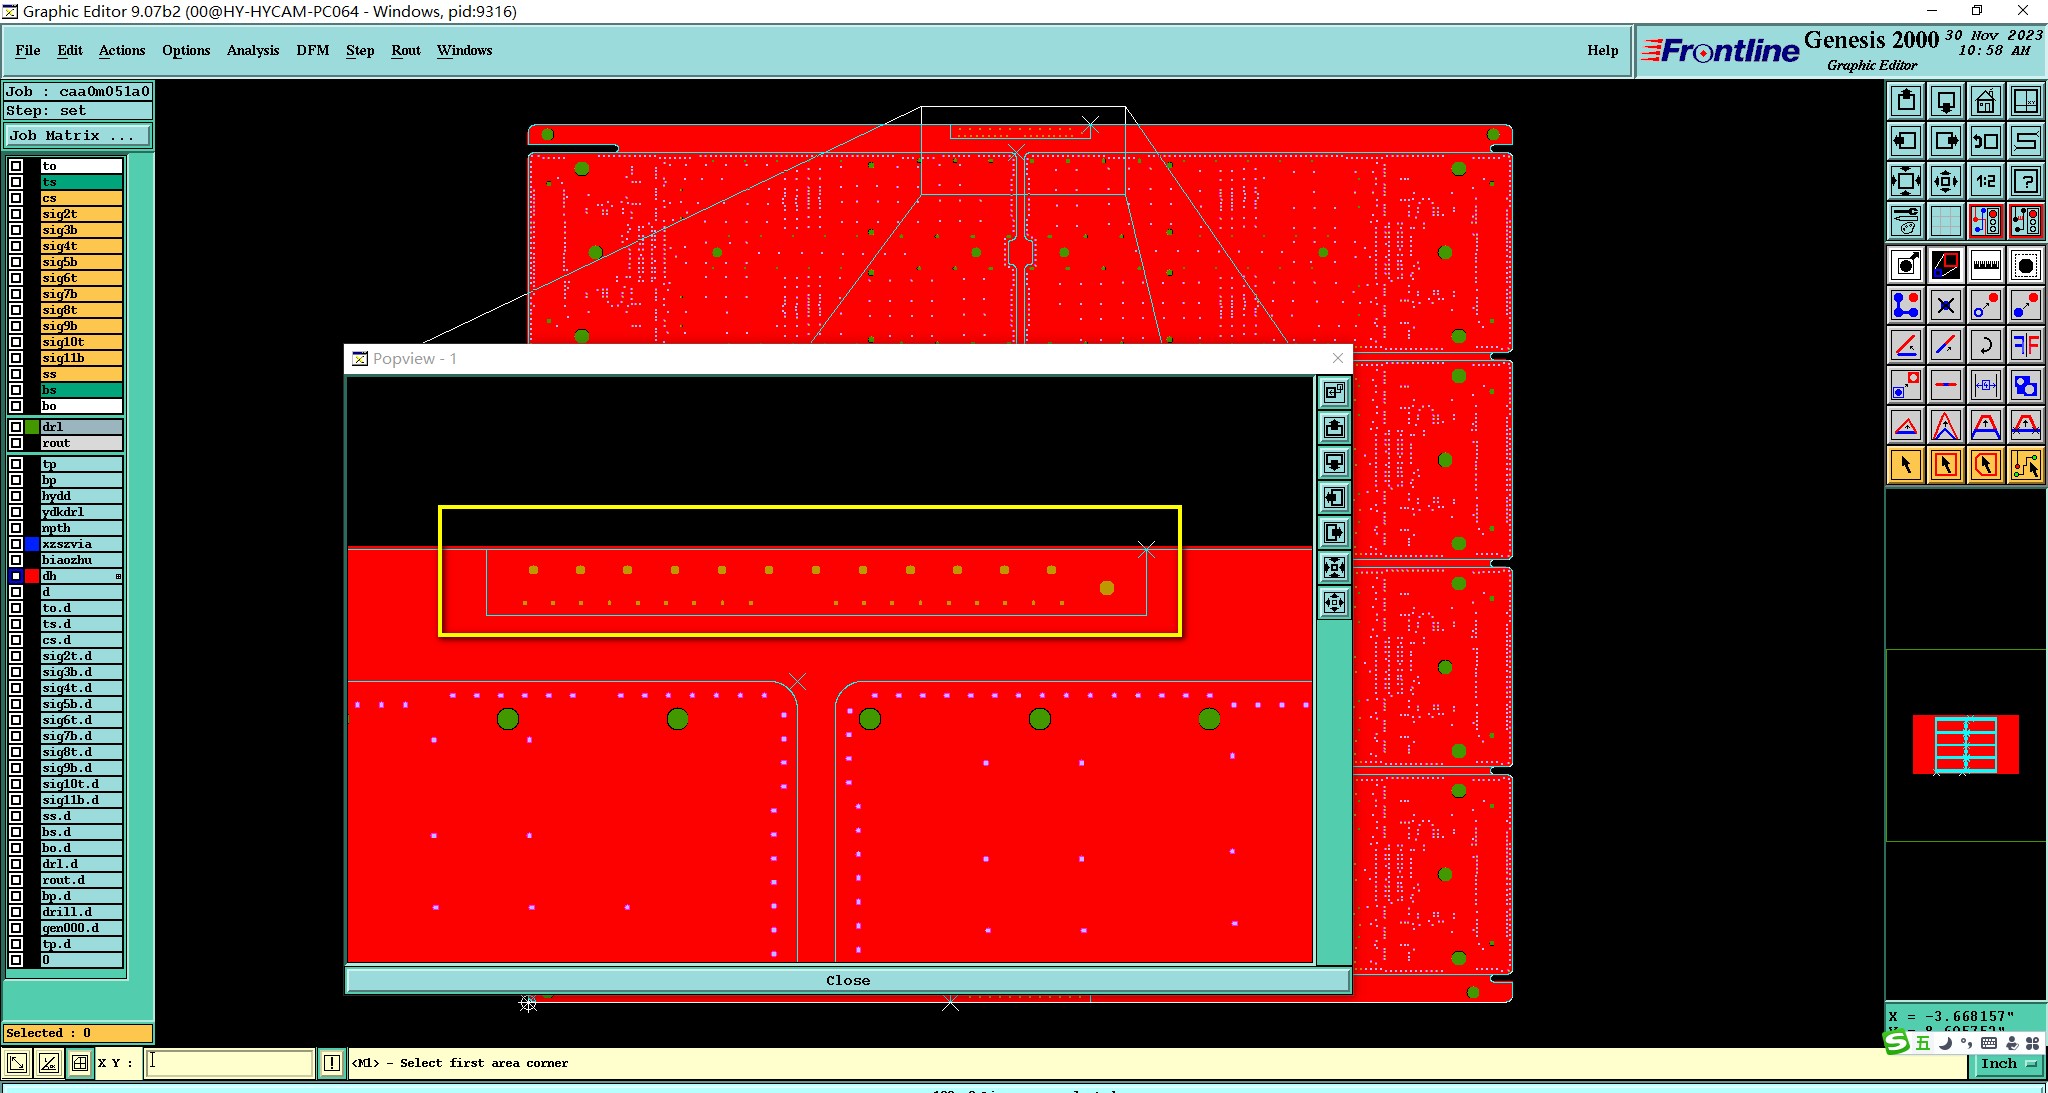Click the X Y coordinate input field
Viewport: 2048px width, 1093px height.
tap(230, 1063)
